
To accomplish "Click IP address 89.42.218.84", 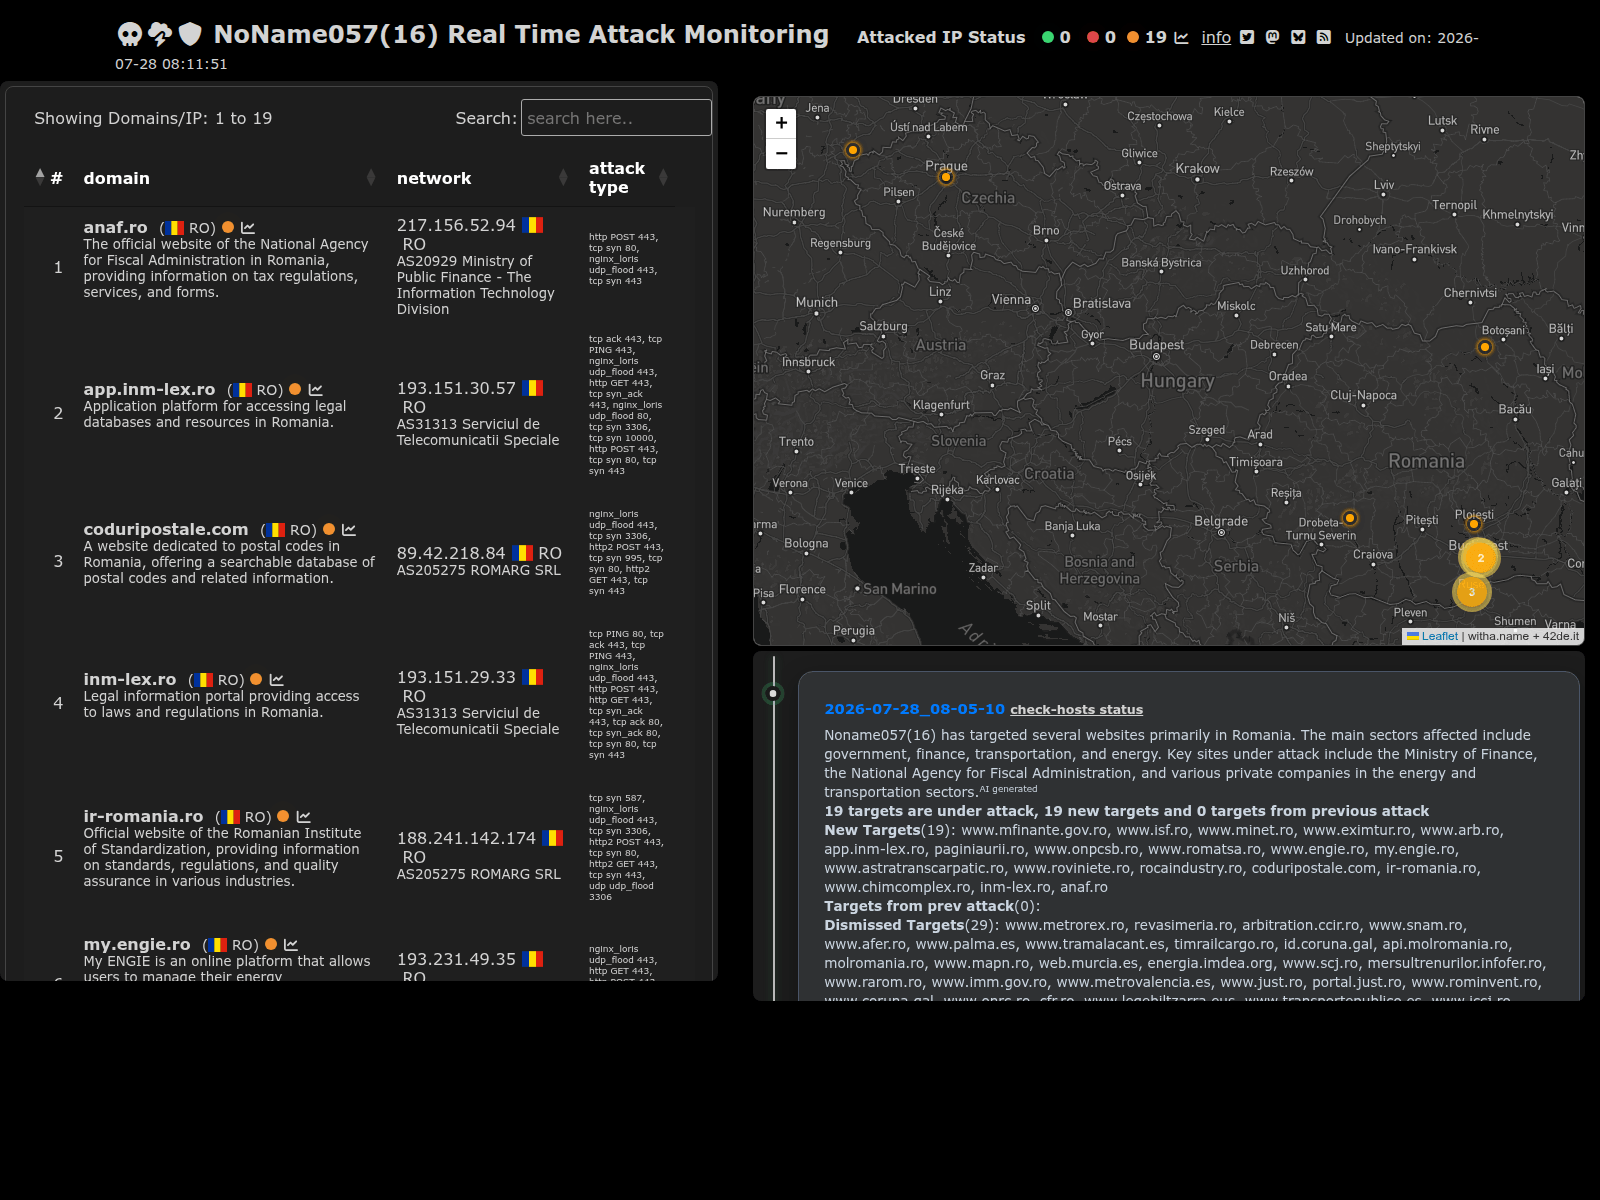I will 451,554.
